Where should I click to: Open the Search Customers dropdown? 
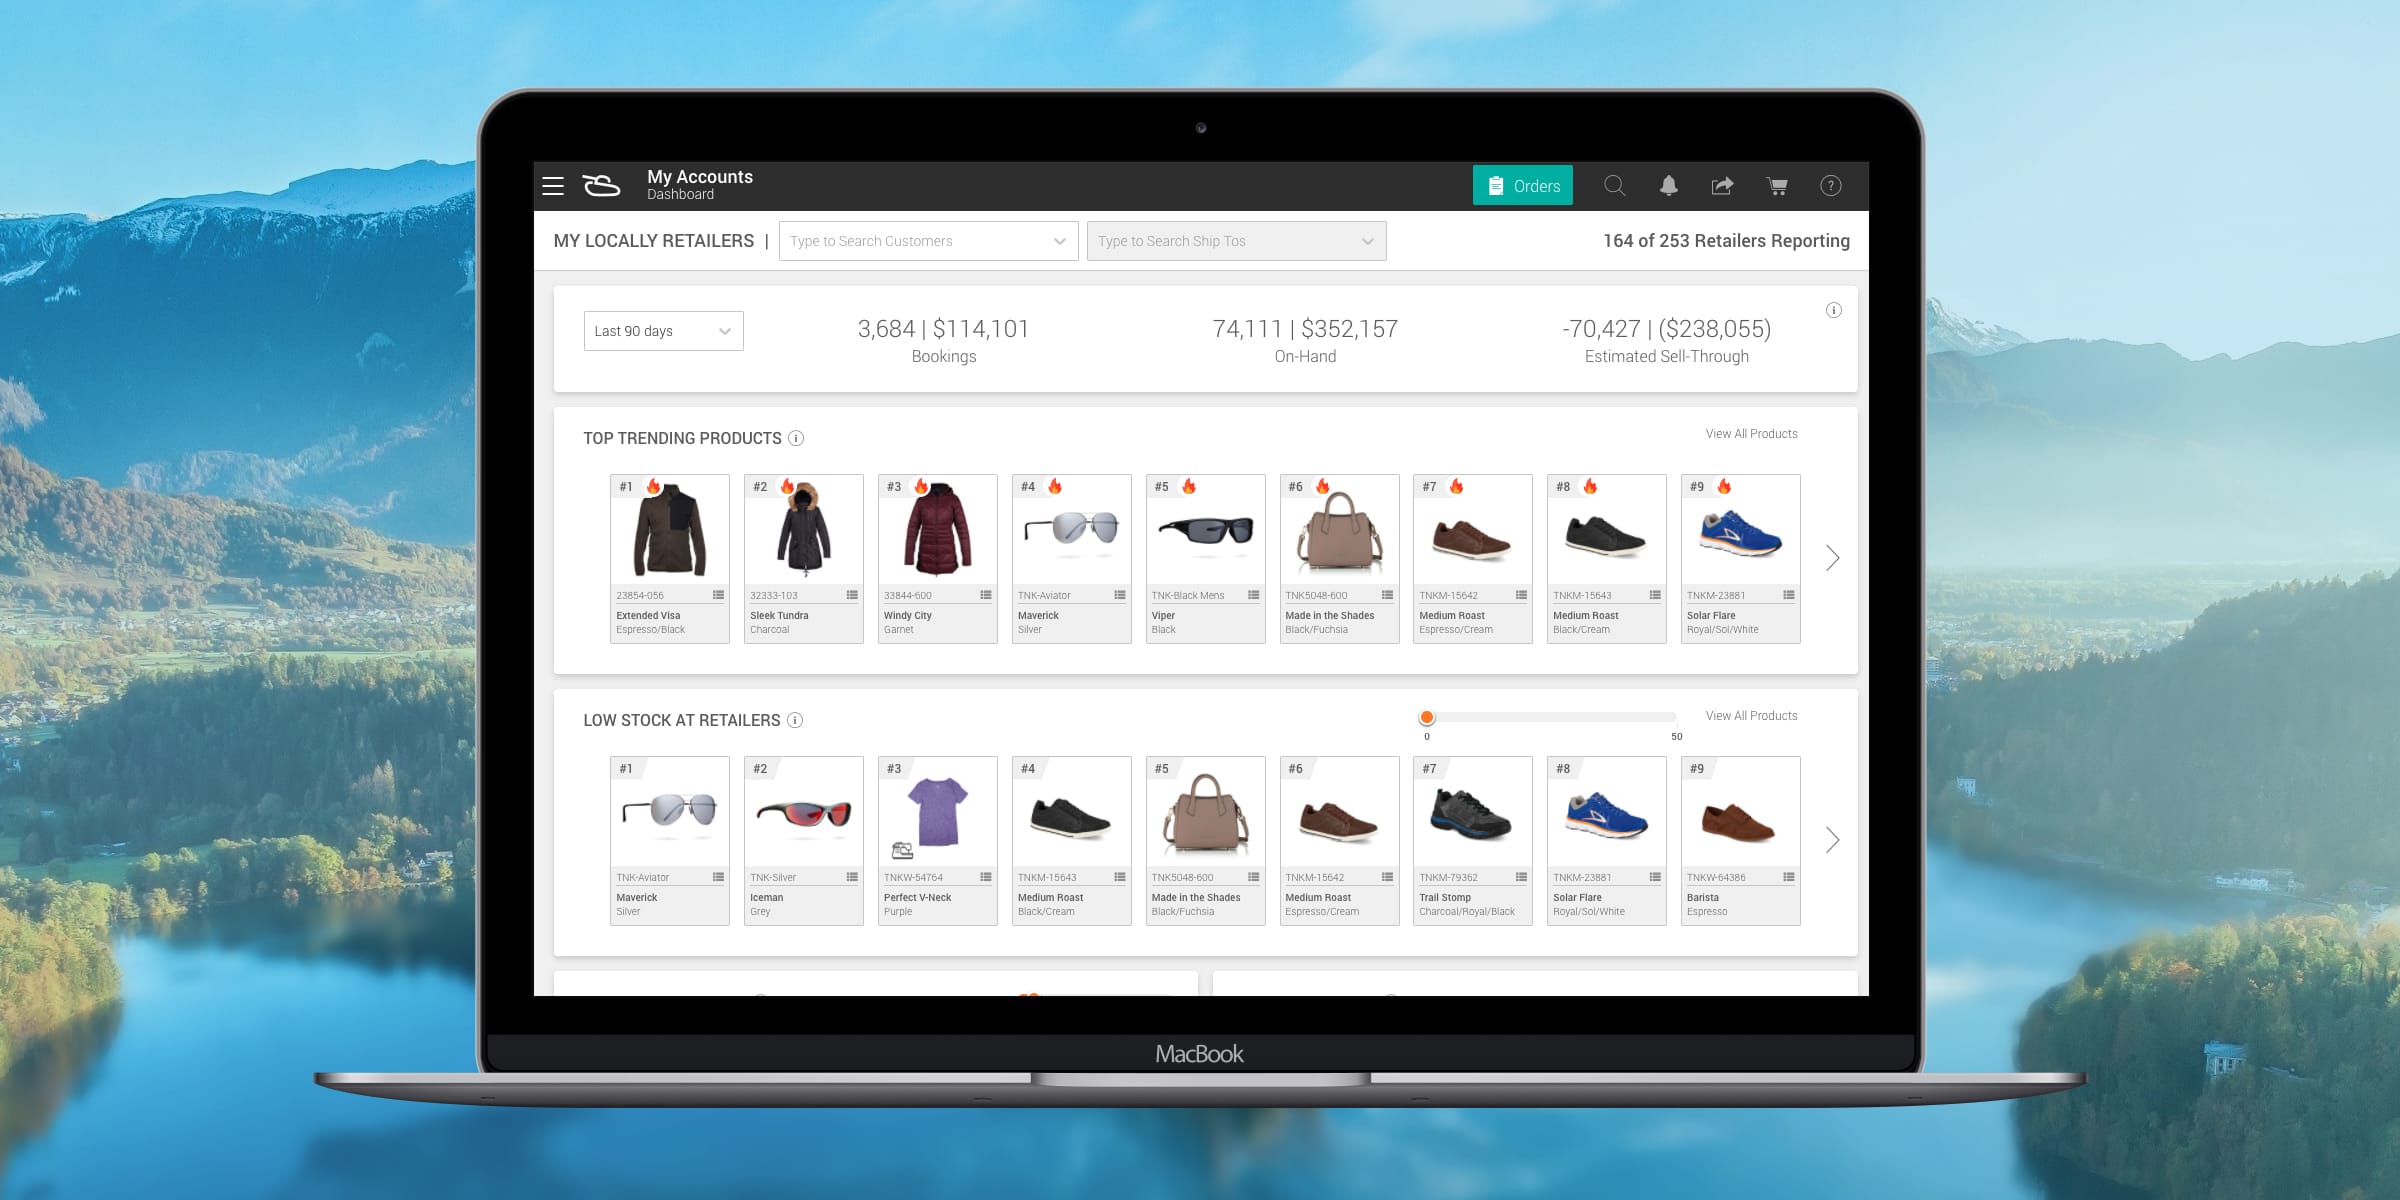[928, 241]
